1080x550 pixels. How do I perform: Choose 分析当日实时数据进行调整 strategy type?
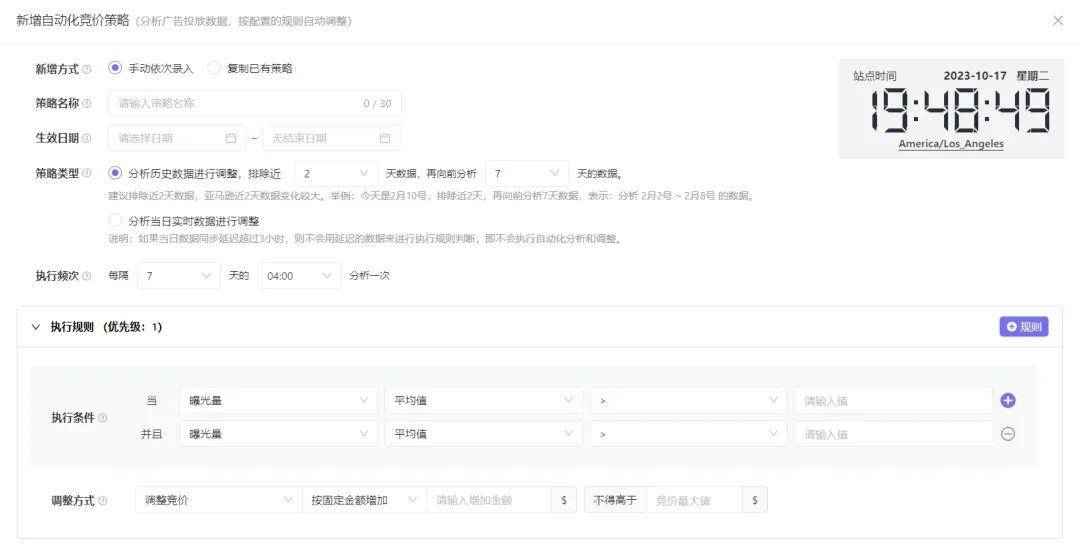point(115,221)
